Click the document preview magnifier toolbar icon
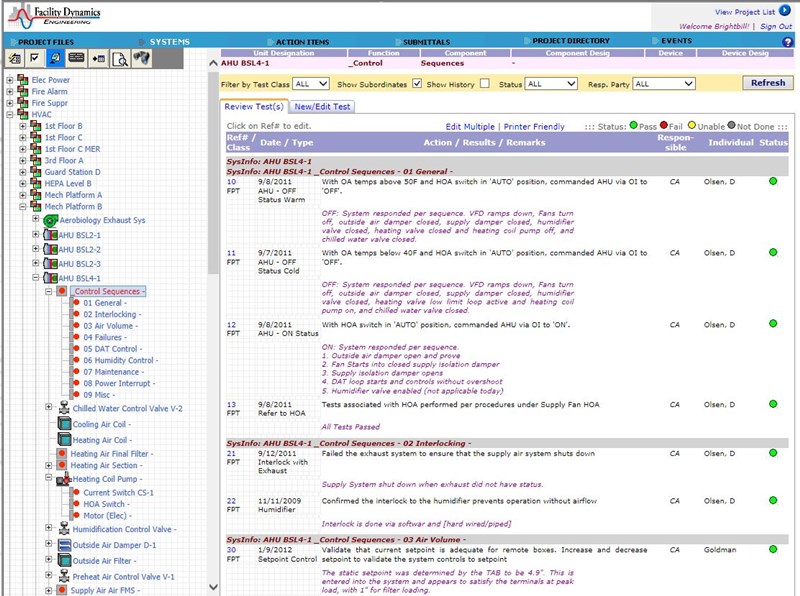The image size is (800, 596). point(120,59)
